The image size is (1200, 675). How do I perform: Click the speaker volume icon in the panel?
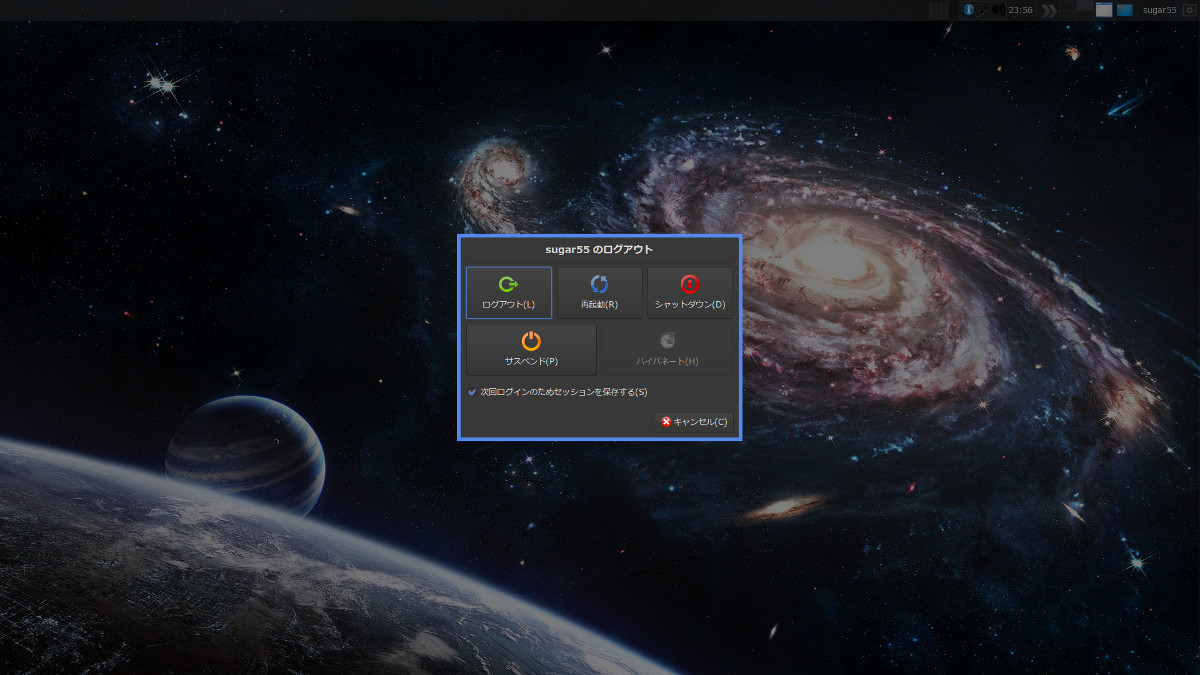click(x=997, y=10)
